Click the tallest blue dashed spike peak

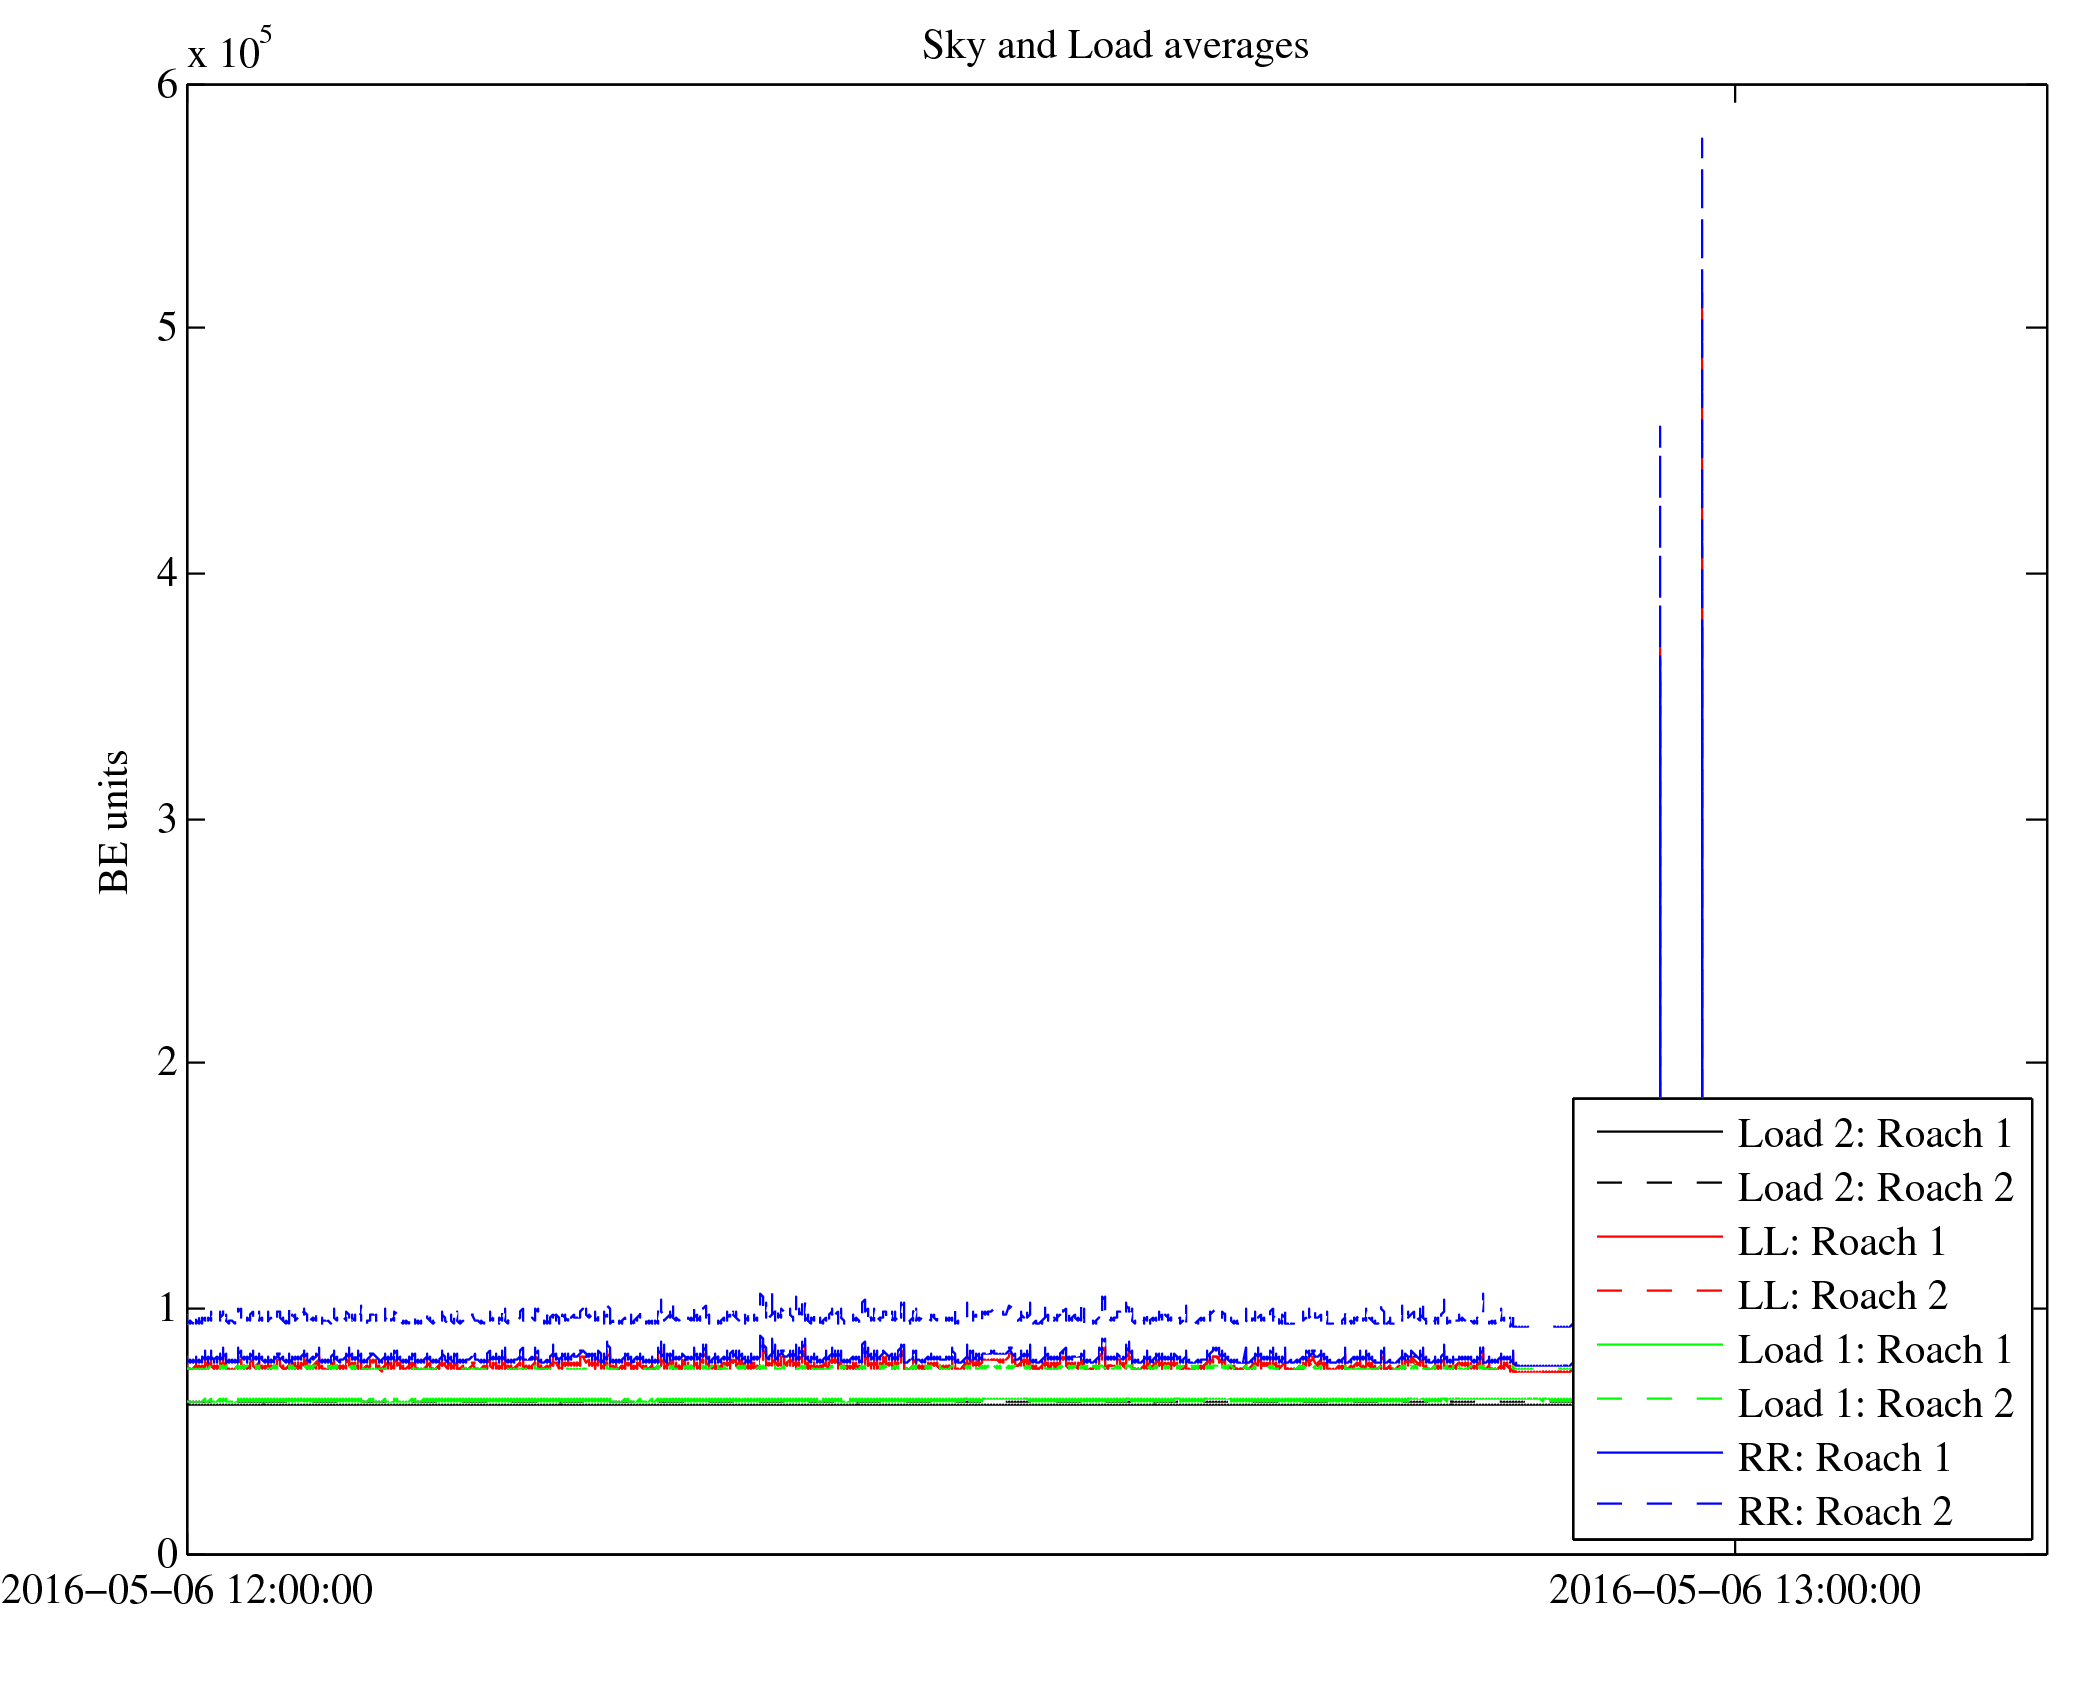tap(1702, 141)
